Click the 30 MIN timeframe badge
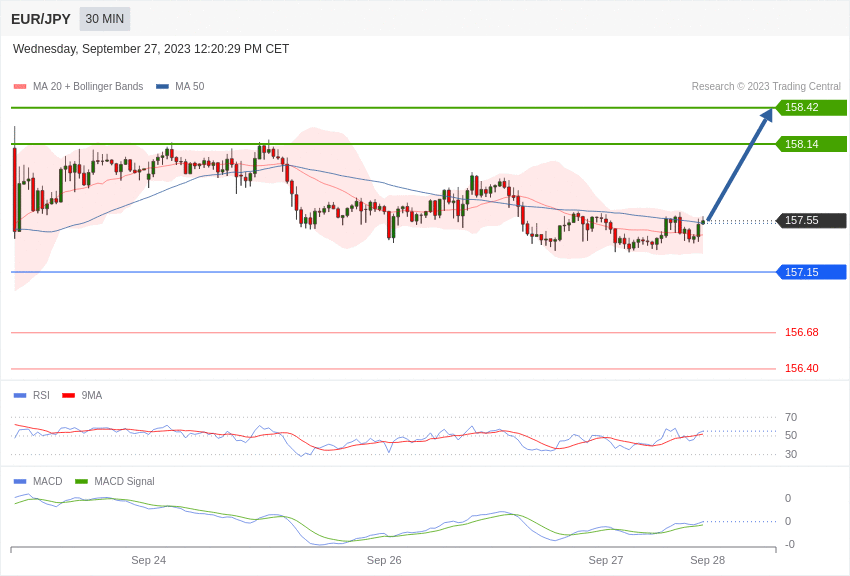 [x=105, y=19]
